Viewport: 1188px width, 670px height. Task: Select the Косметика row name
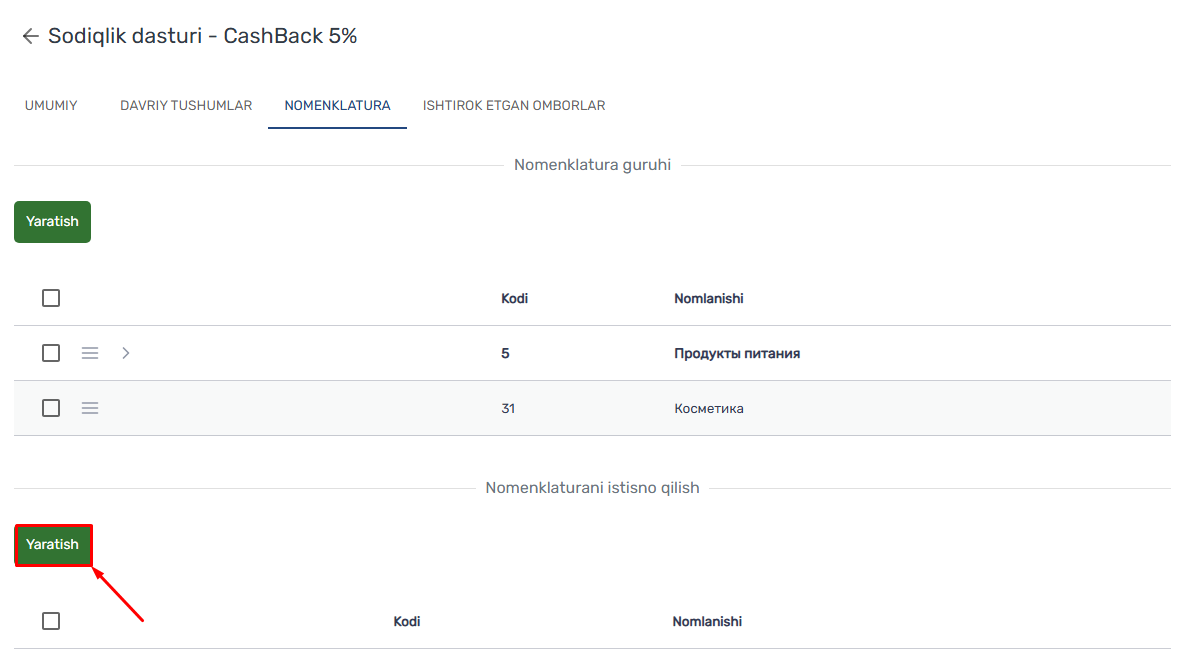tap(708, 409)
